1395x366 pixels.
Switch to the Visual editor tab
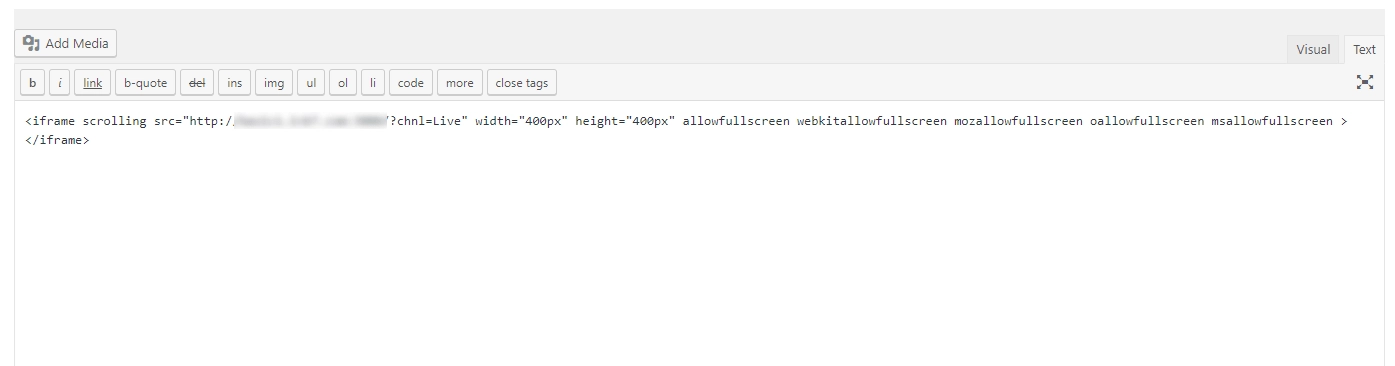click(1313, 49)
